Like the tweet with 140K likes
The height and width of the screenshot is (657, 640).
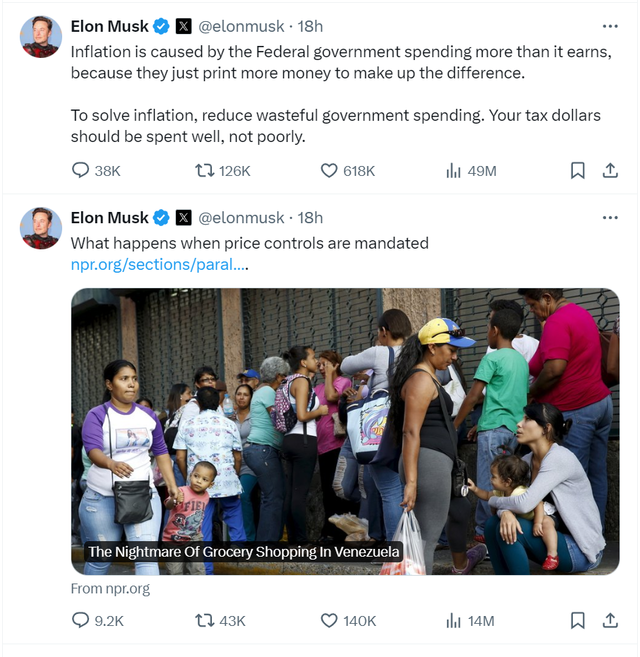tap(348, 621)
